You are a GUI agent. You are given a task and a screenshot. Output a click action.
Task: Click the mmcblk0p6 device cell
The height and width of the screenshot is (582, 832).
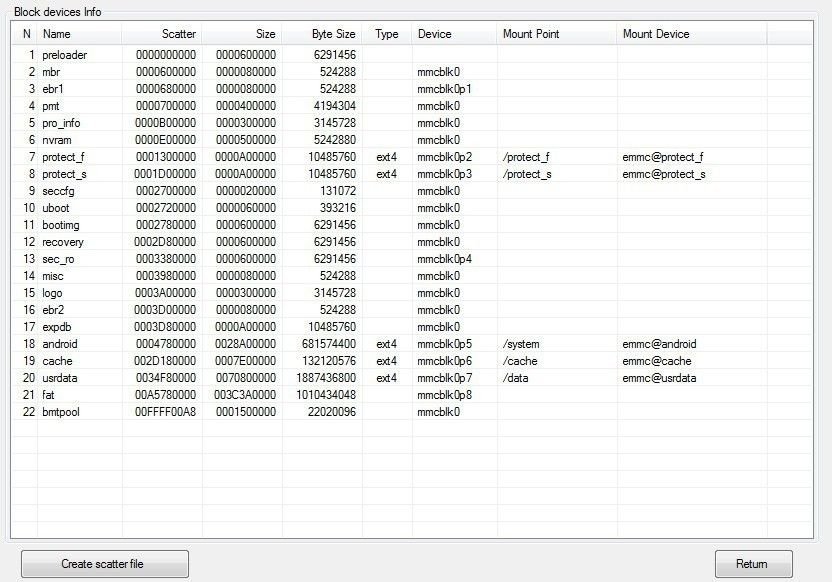click(x=445, y=361)
